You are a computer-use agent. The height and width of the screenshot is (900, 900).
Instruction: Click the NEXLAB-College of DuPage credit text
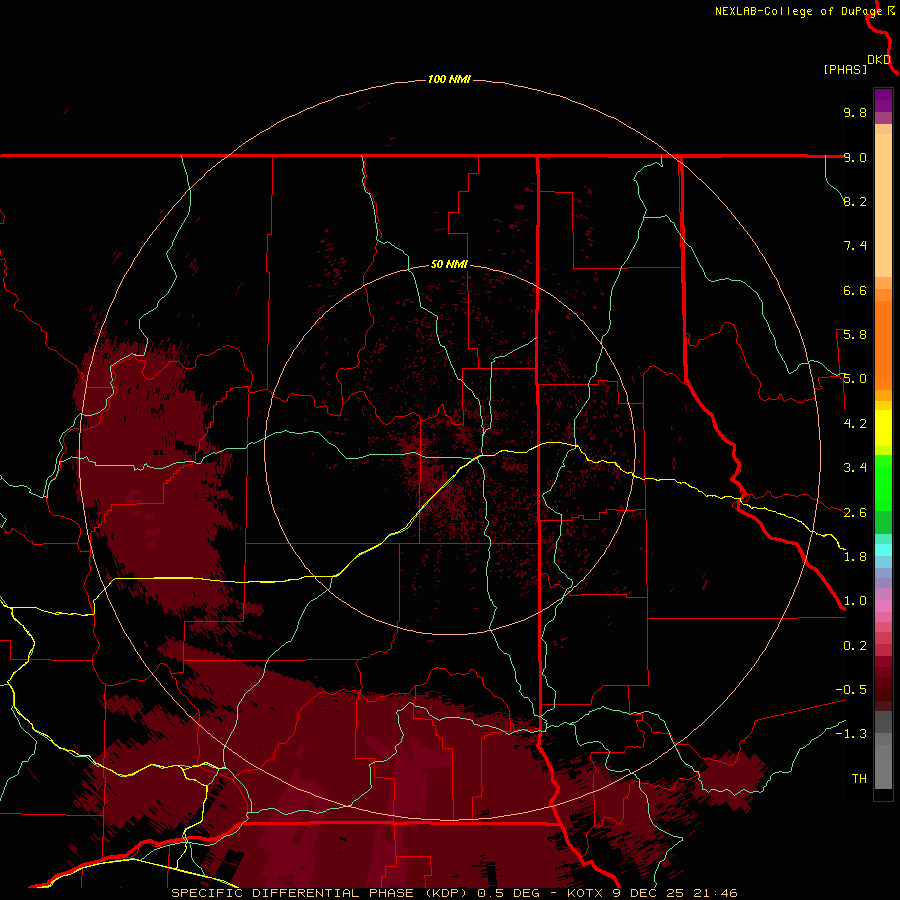coord(798,11)
